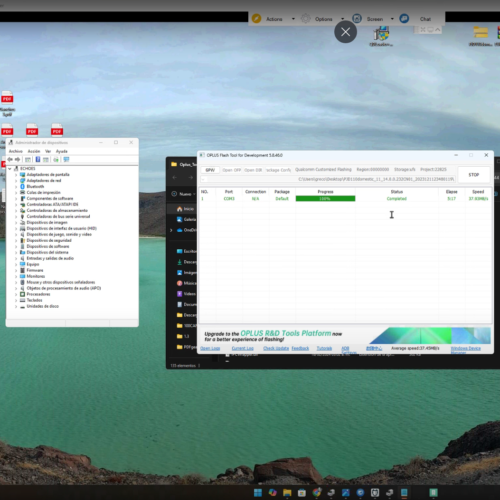The image size is (500, 500).
Task: Expand Colas de impresión node
Action: 16,193
